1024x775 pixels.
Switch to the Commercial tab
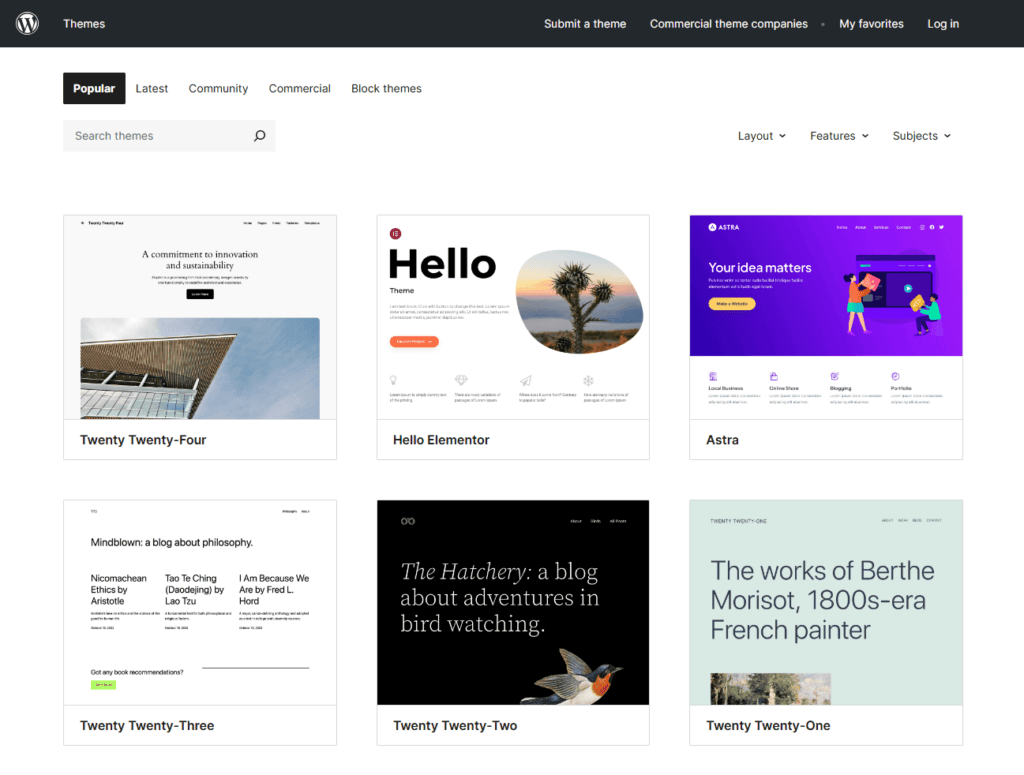tap(300, 88)
